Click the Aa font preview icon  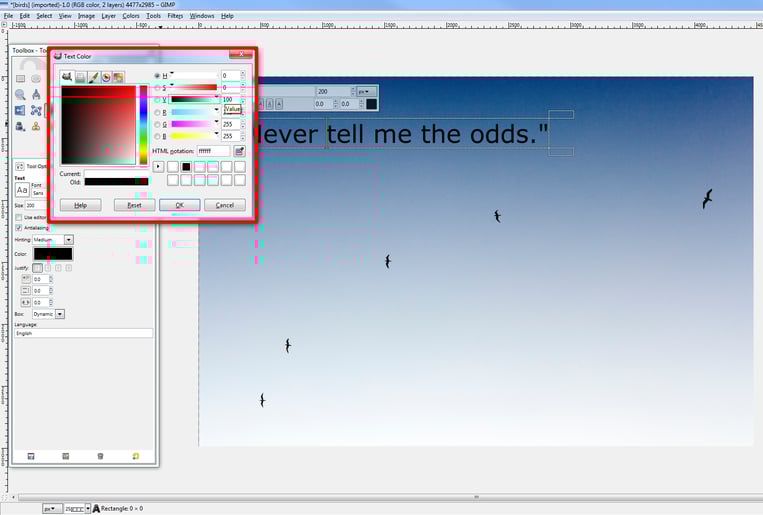click(x=22, y=190)
